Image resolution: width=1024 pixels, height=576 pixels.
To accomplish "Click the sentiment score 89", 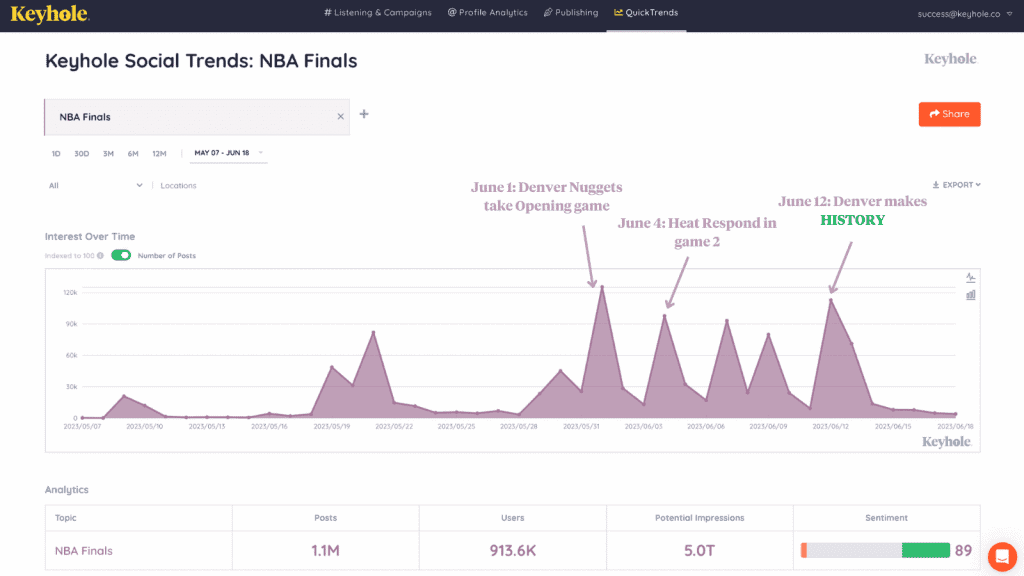I will (x=963, y=551).
